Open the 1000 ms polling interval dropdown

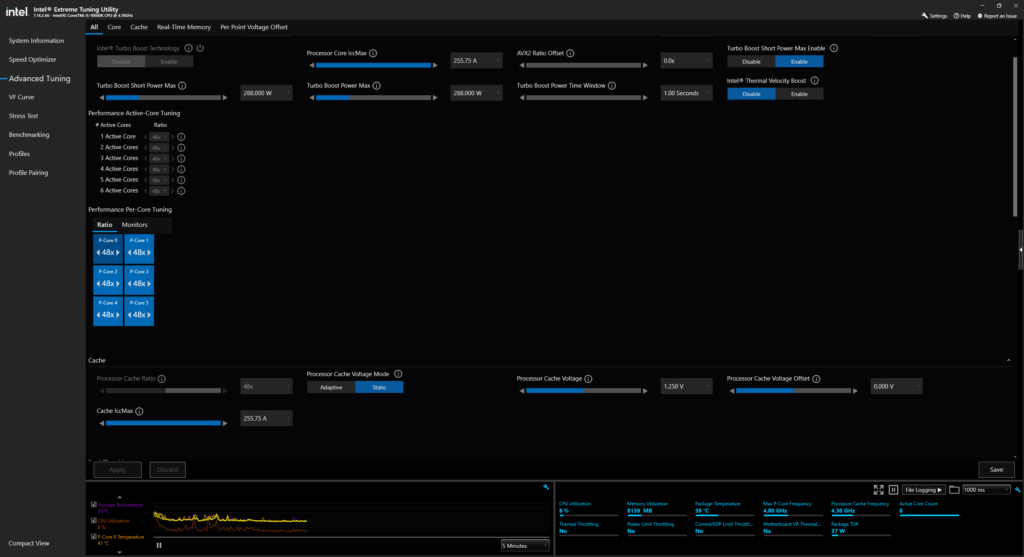point(987,490)
